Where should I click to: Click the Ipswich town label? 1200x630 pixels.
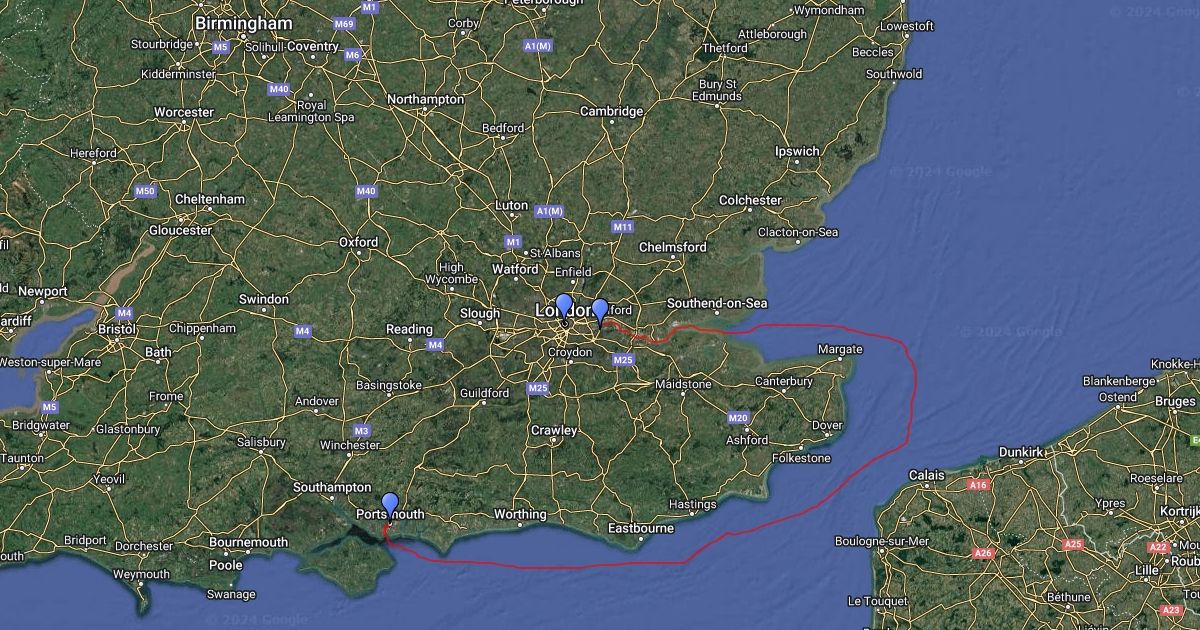[797, 152]
